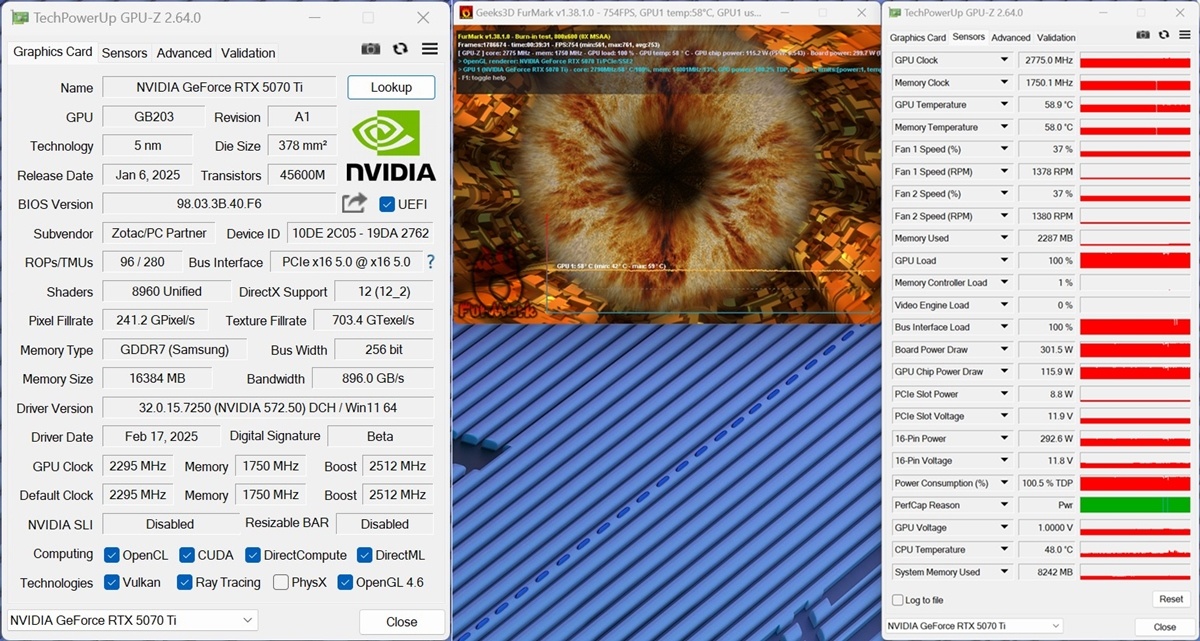The image size is (1200, 641).
Task: Click the Reset button in Sensors window
Action: (x=1171, y=599)
